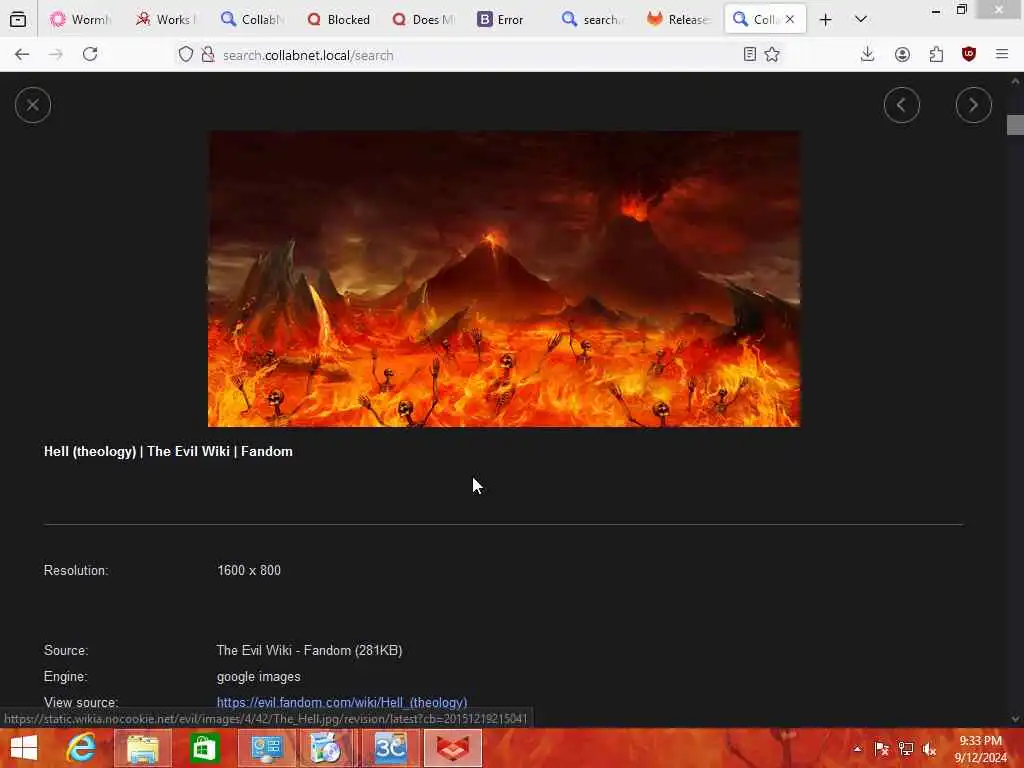Open evil.fandom.com Hell theology source link

[x=342, y=703]
